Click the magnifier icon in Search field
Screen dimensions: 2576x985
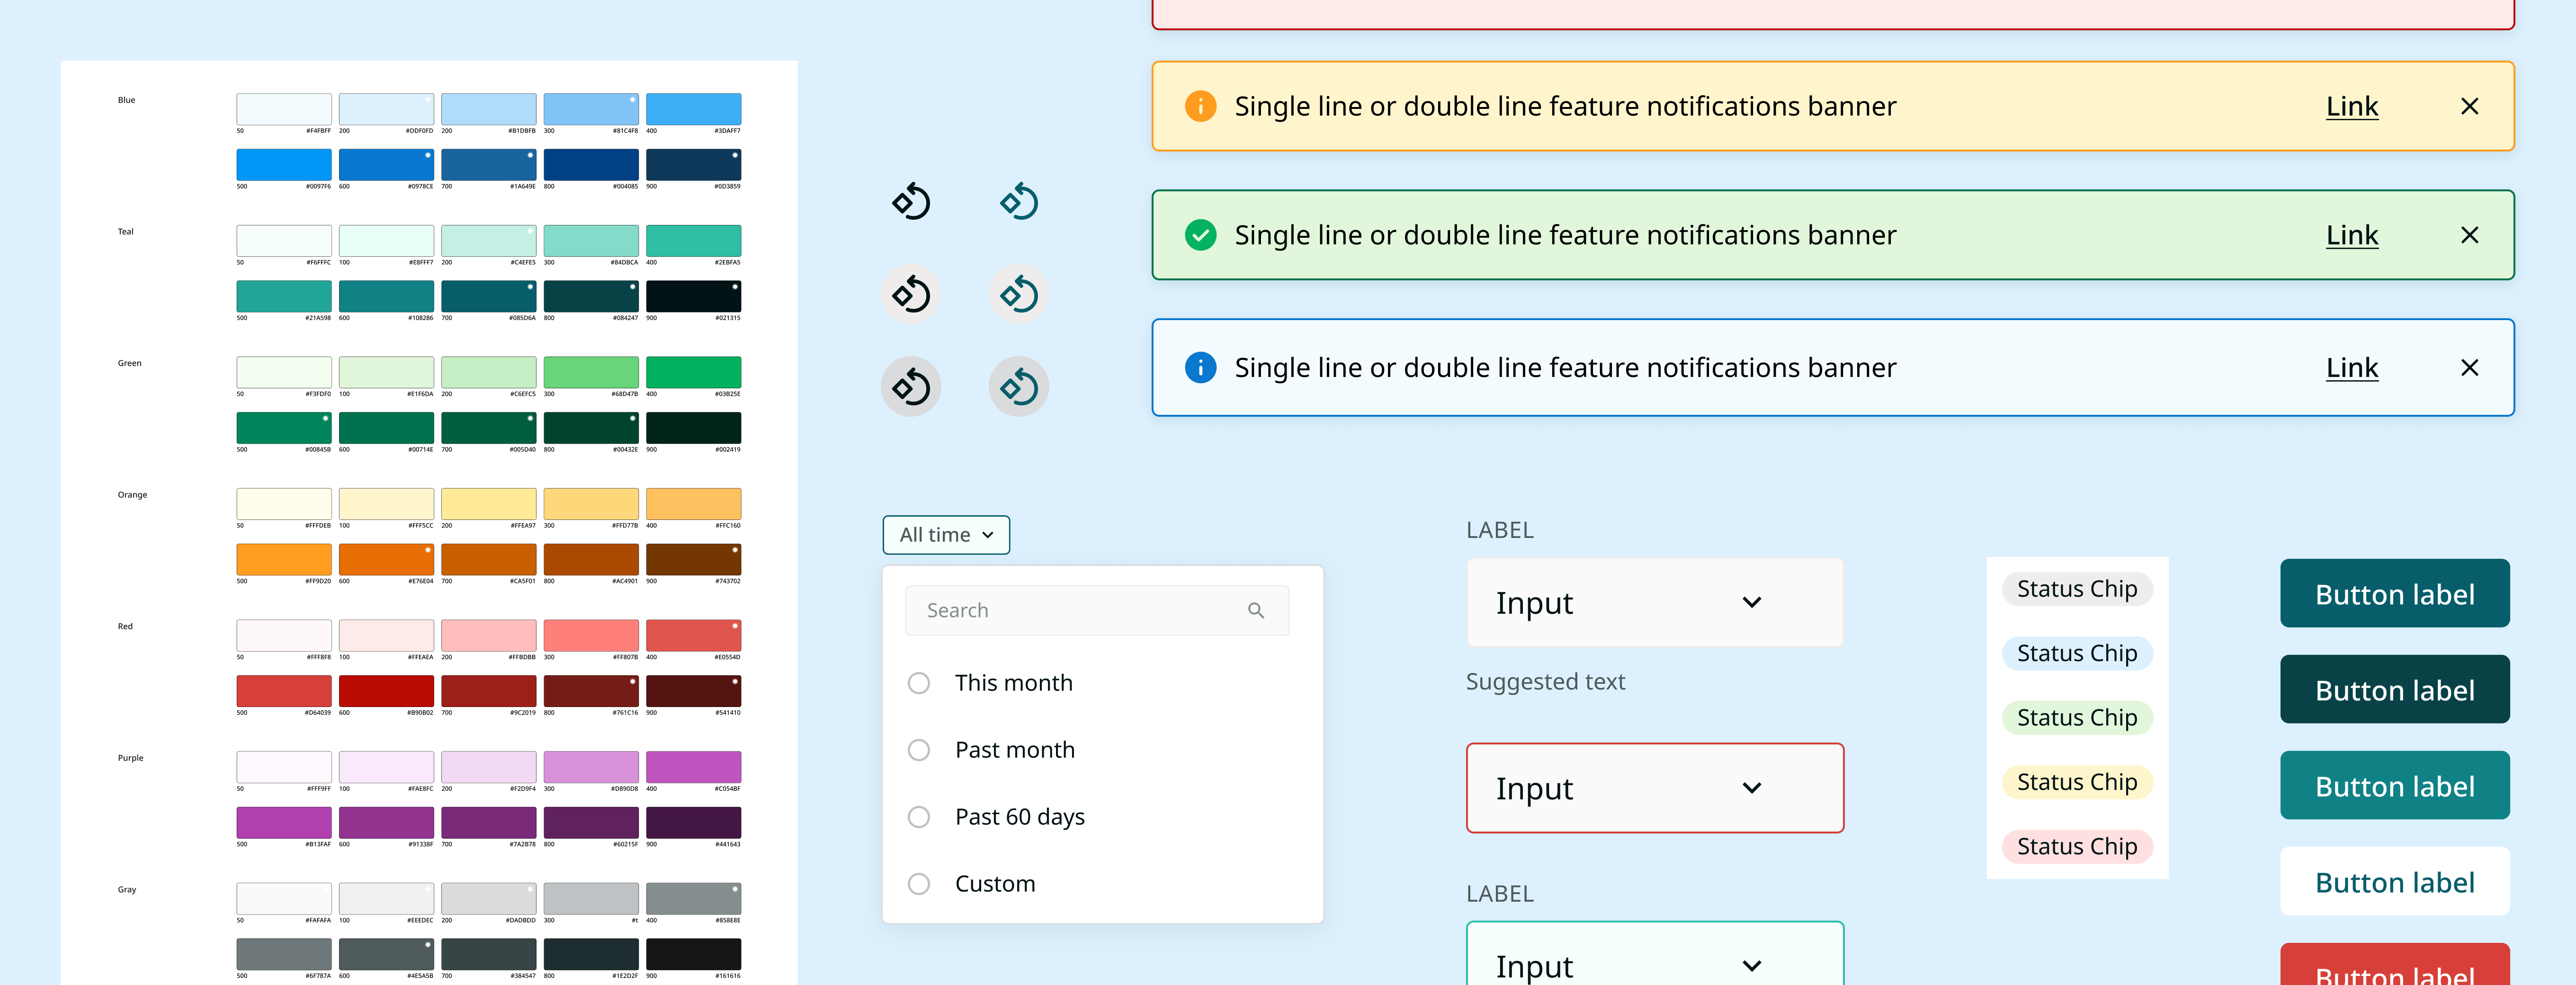point(1256,610)
